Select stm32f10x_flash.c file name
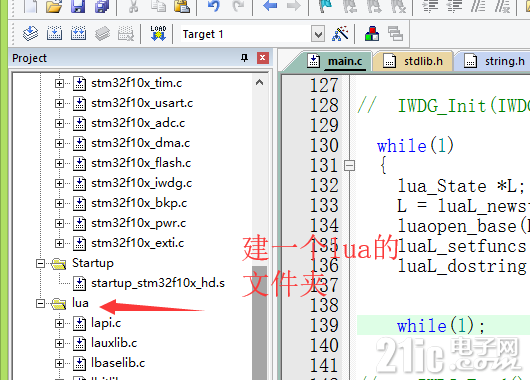 141,163
